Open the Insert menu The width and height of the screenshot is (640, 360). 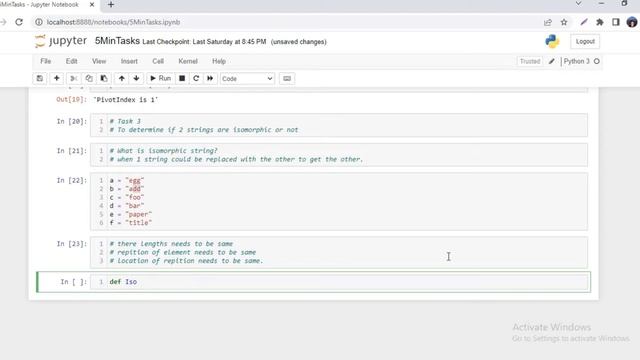129,61
